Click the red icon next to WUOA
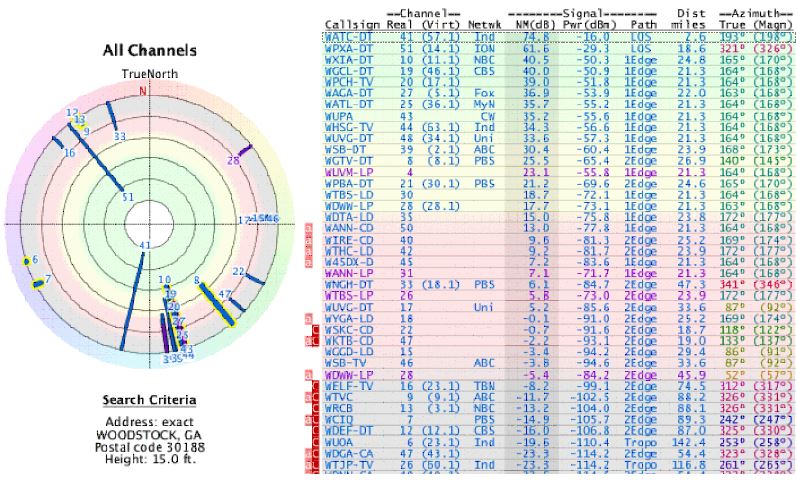Image resolution: width=797 pixels, height=480 pixels. coord(316,443)
